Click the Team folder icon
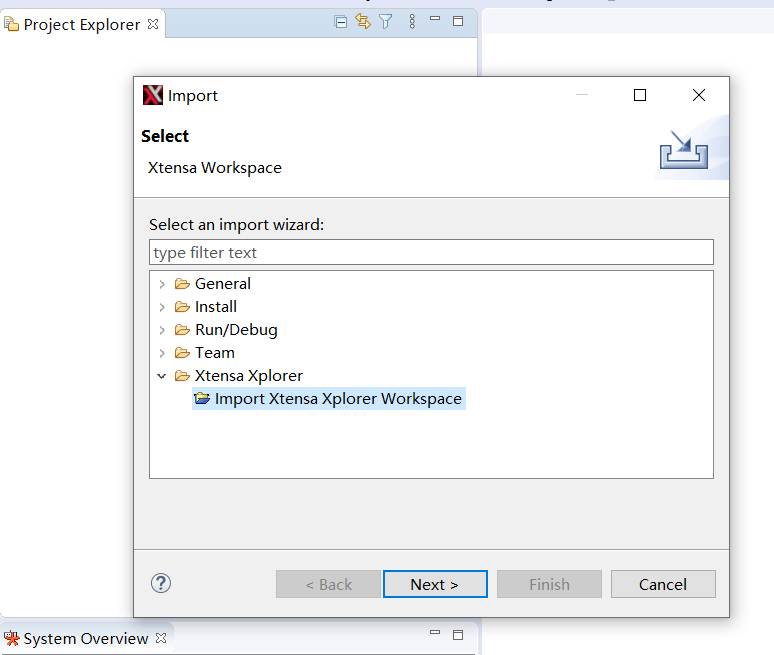The height and width of the screenshot is (655, 774). tap(182, 353)
